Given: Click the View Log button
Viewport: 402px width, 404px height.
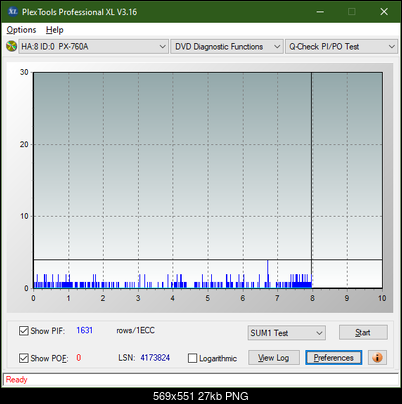Looking at the screenshot, I should [x=274, y=358].
